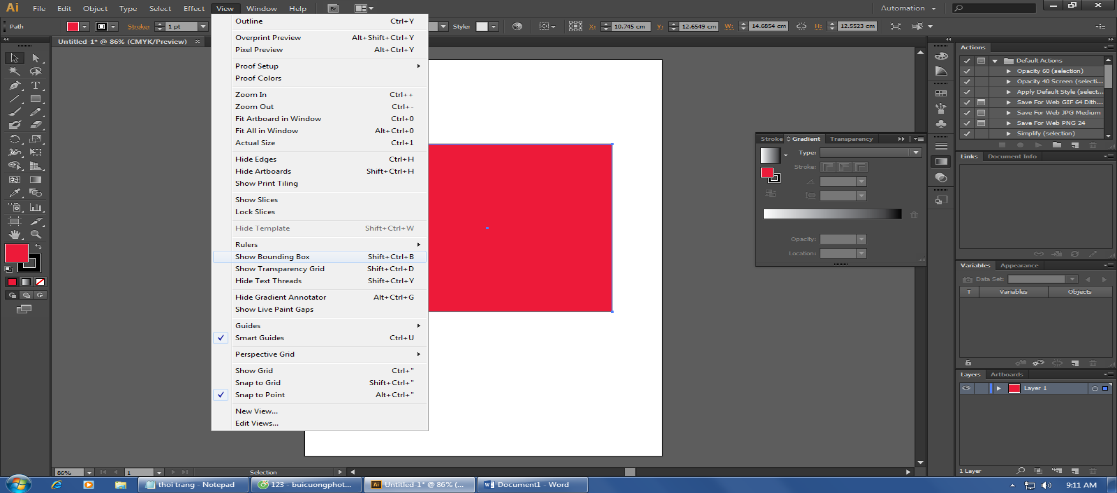Click the Search field in the application bar
This screenshot has height=493, width=1117.
click(x=996, y=9)
